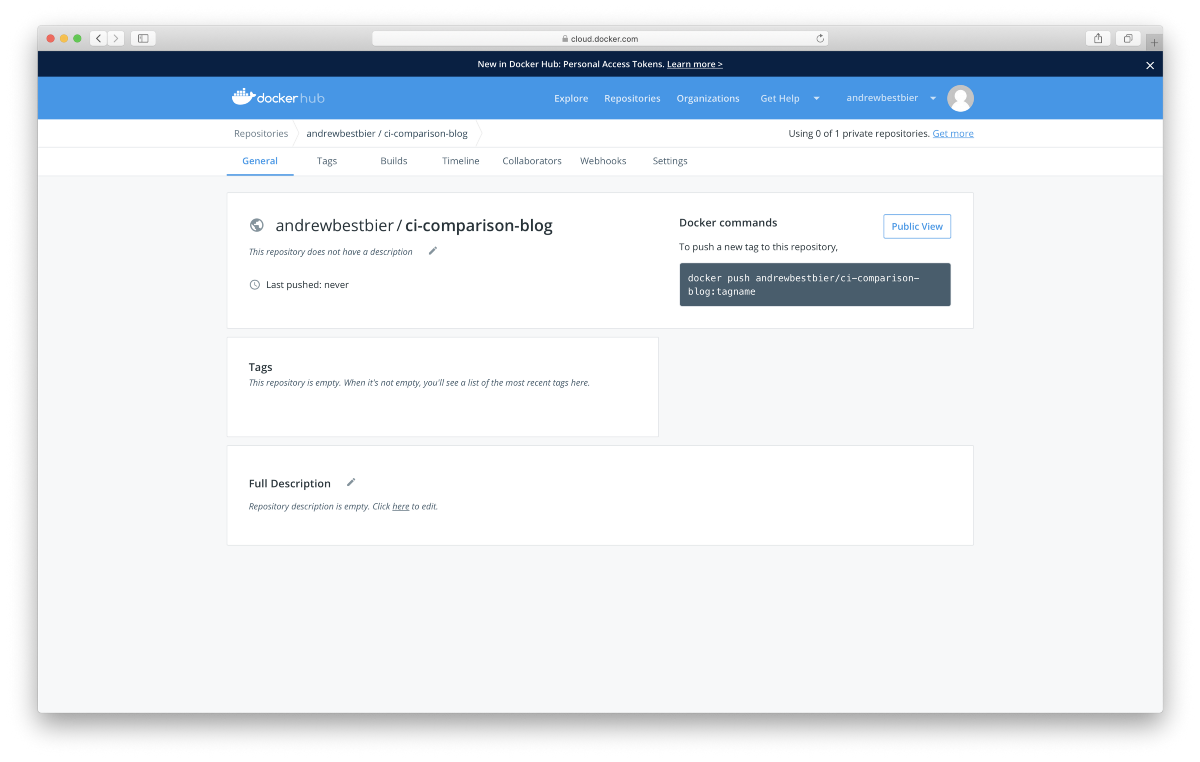This screenshot has height=762, width=1200.
Task: Click 'To push a new tag to this repository' text
Action: click(x=758, y=246)
